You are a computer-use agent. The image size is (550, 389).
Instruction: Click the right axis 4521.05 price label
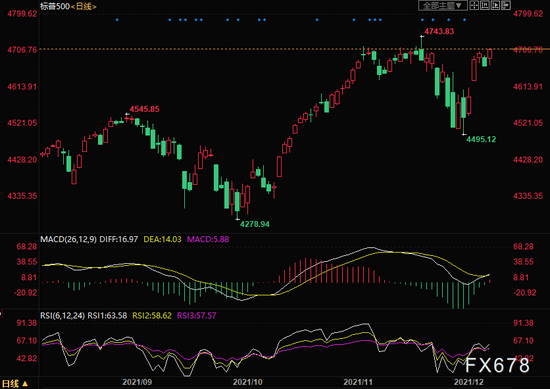[x=528, y=123]
